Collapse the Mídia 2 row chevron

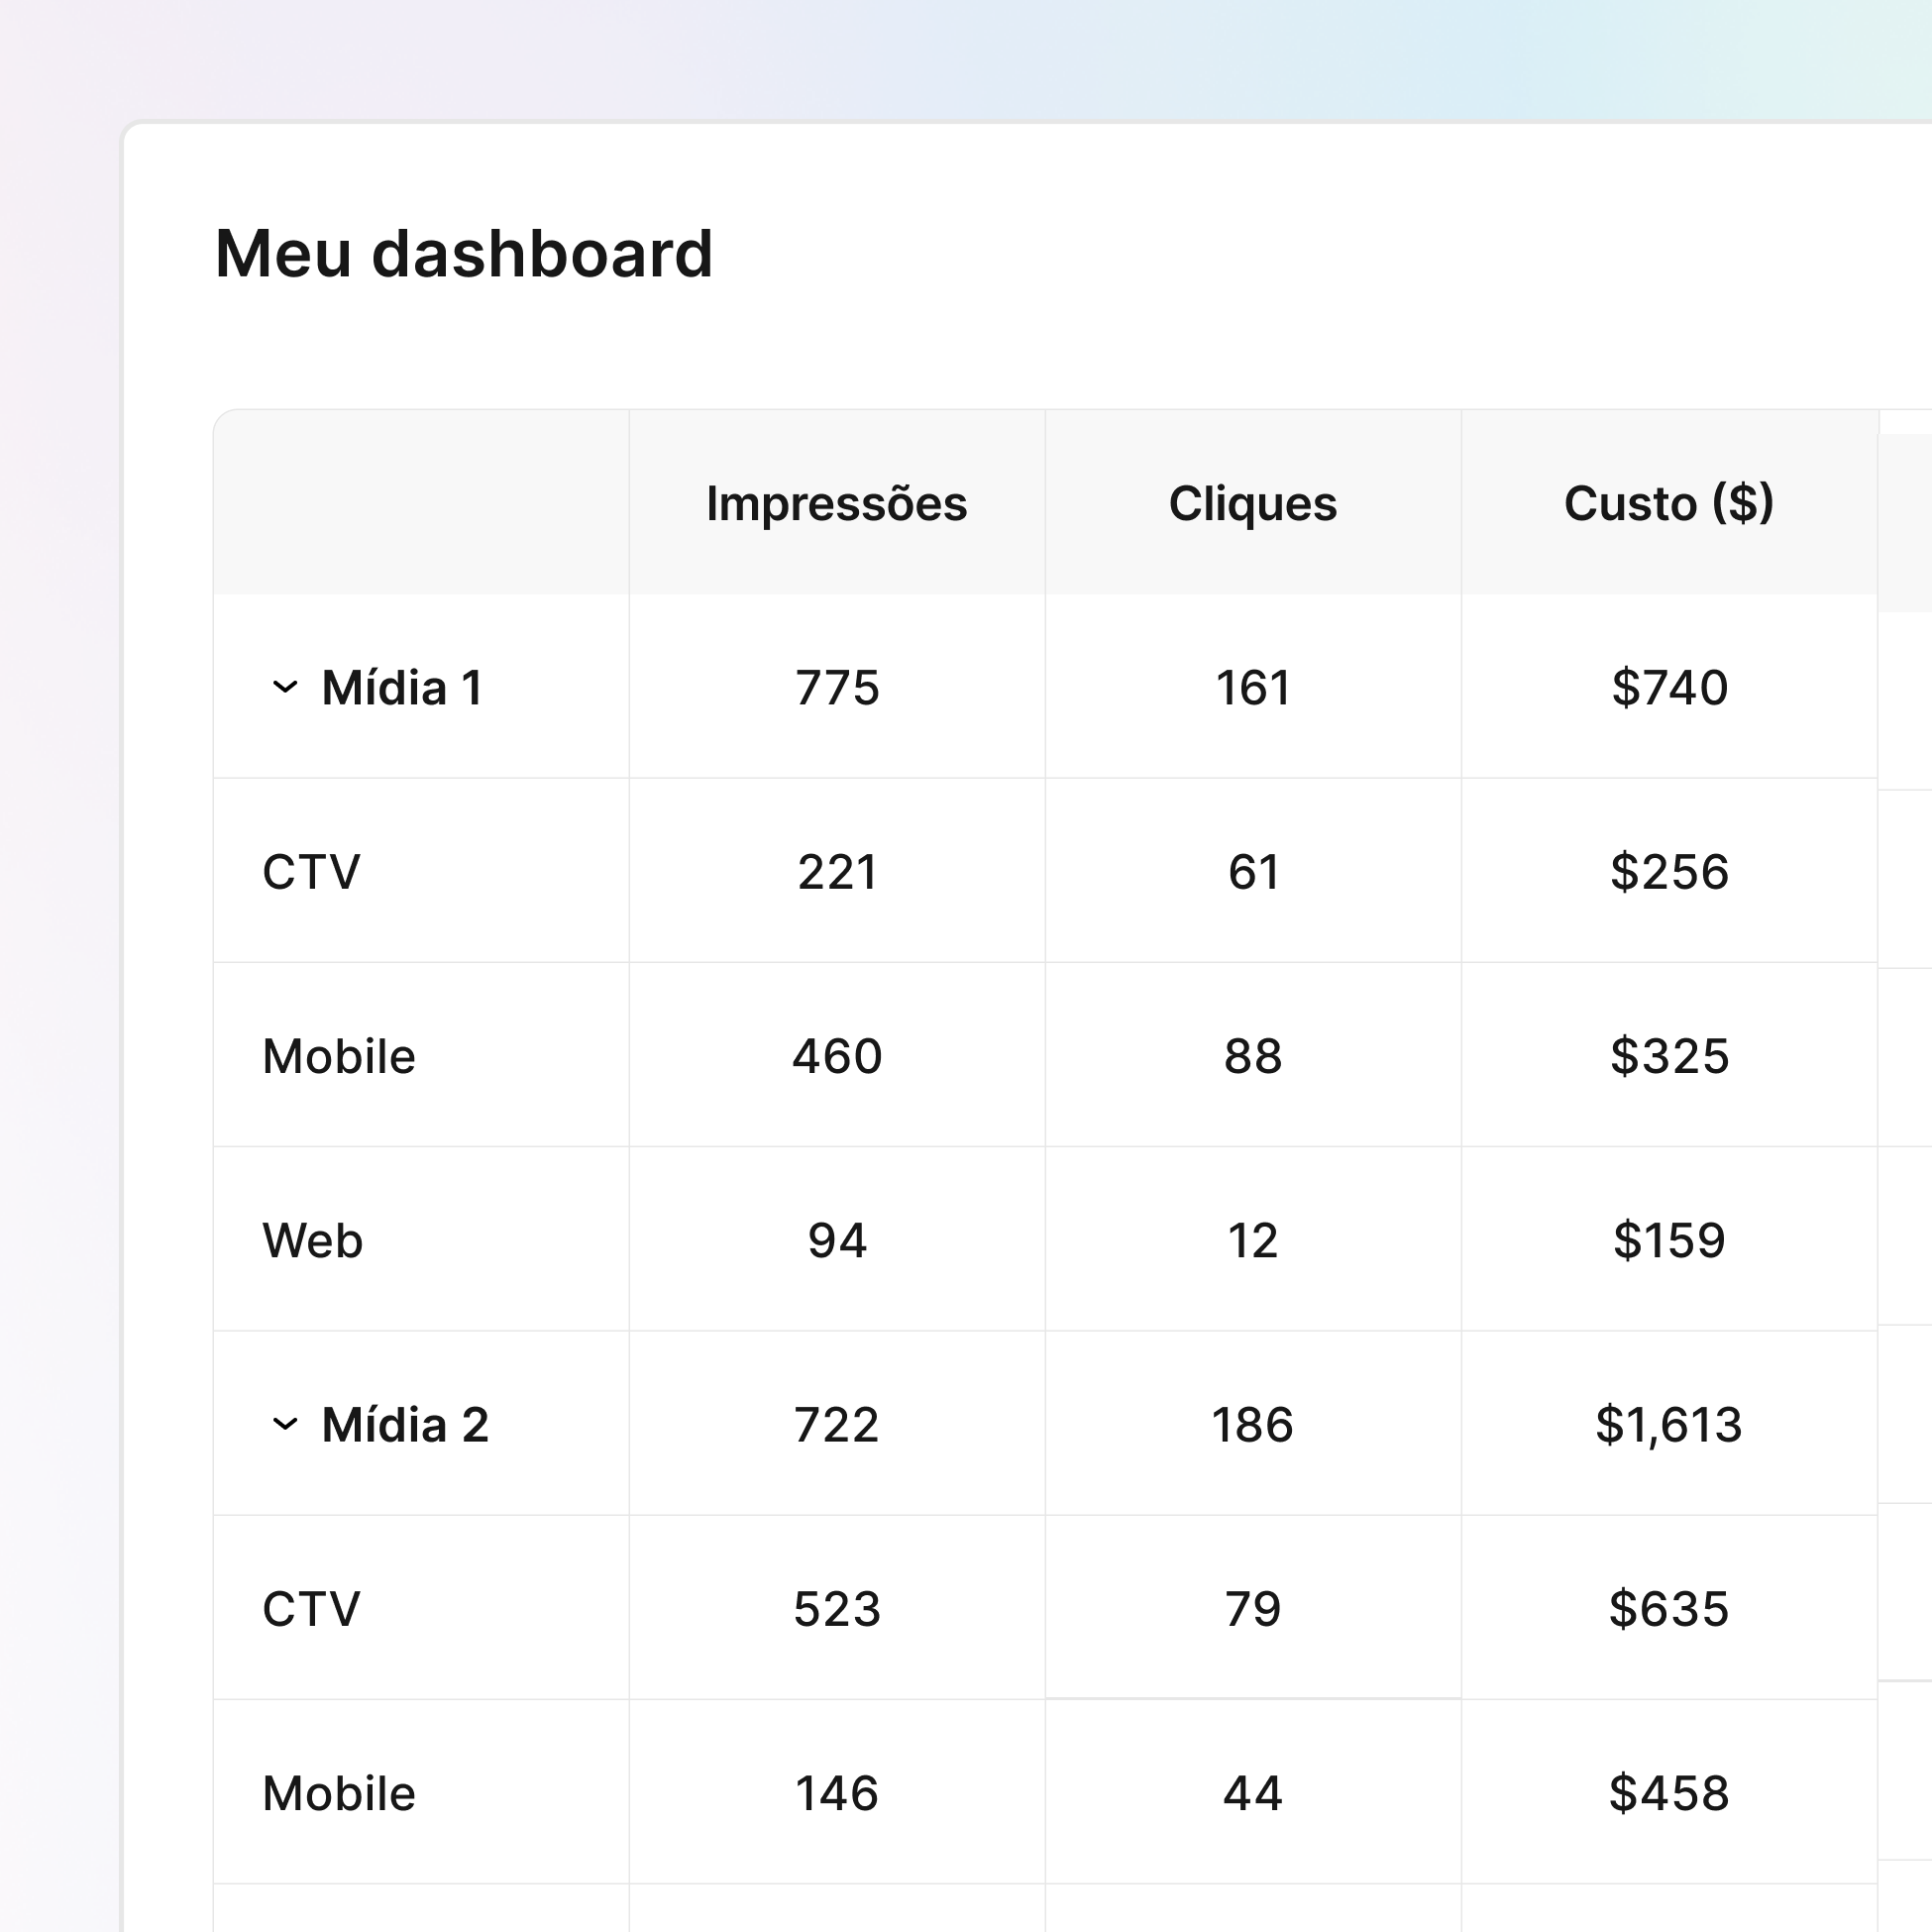[285, 1424]
